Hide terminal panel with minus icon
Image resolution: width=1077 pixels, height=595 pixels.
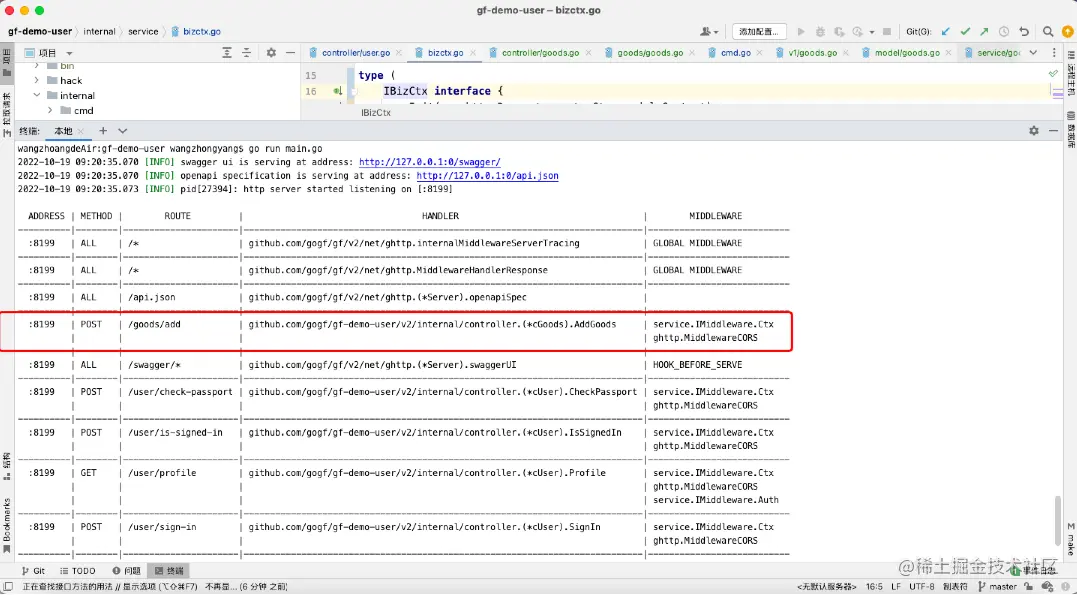point(1054,131)
